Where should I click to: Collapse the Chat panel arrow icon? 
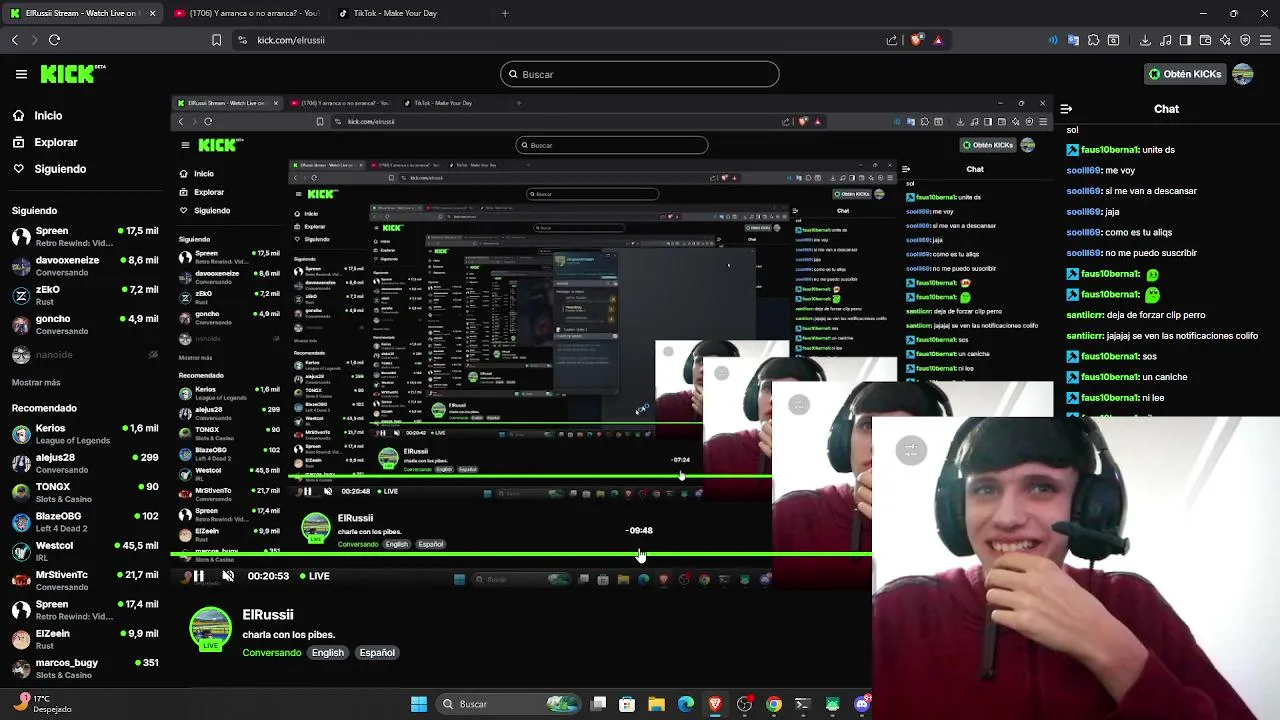tap(1066, 109)
